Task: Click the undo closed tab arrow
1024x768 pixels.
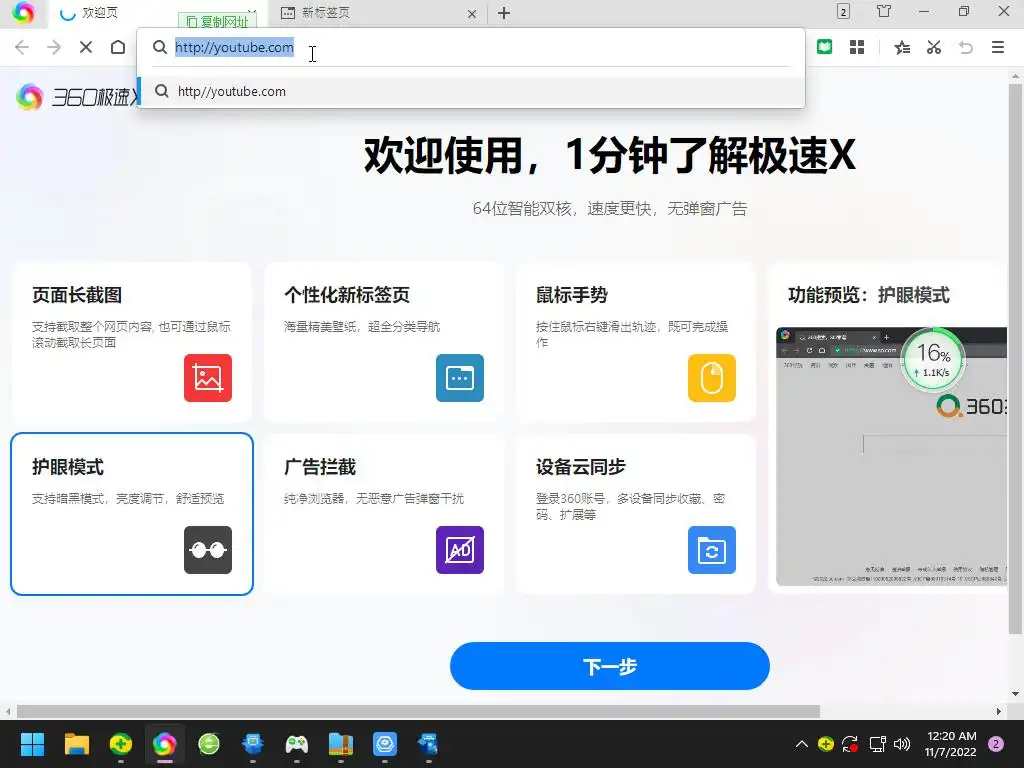Action: click(966, 47)
